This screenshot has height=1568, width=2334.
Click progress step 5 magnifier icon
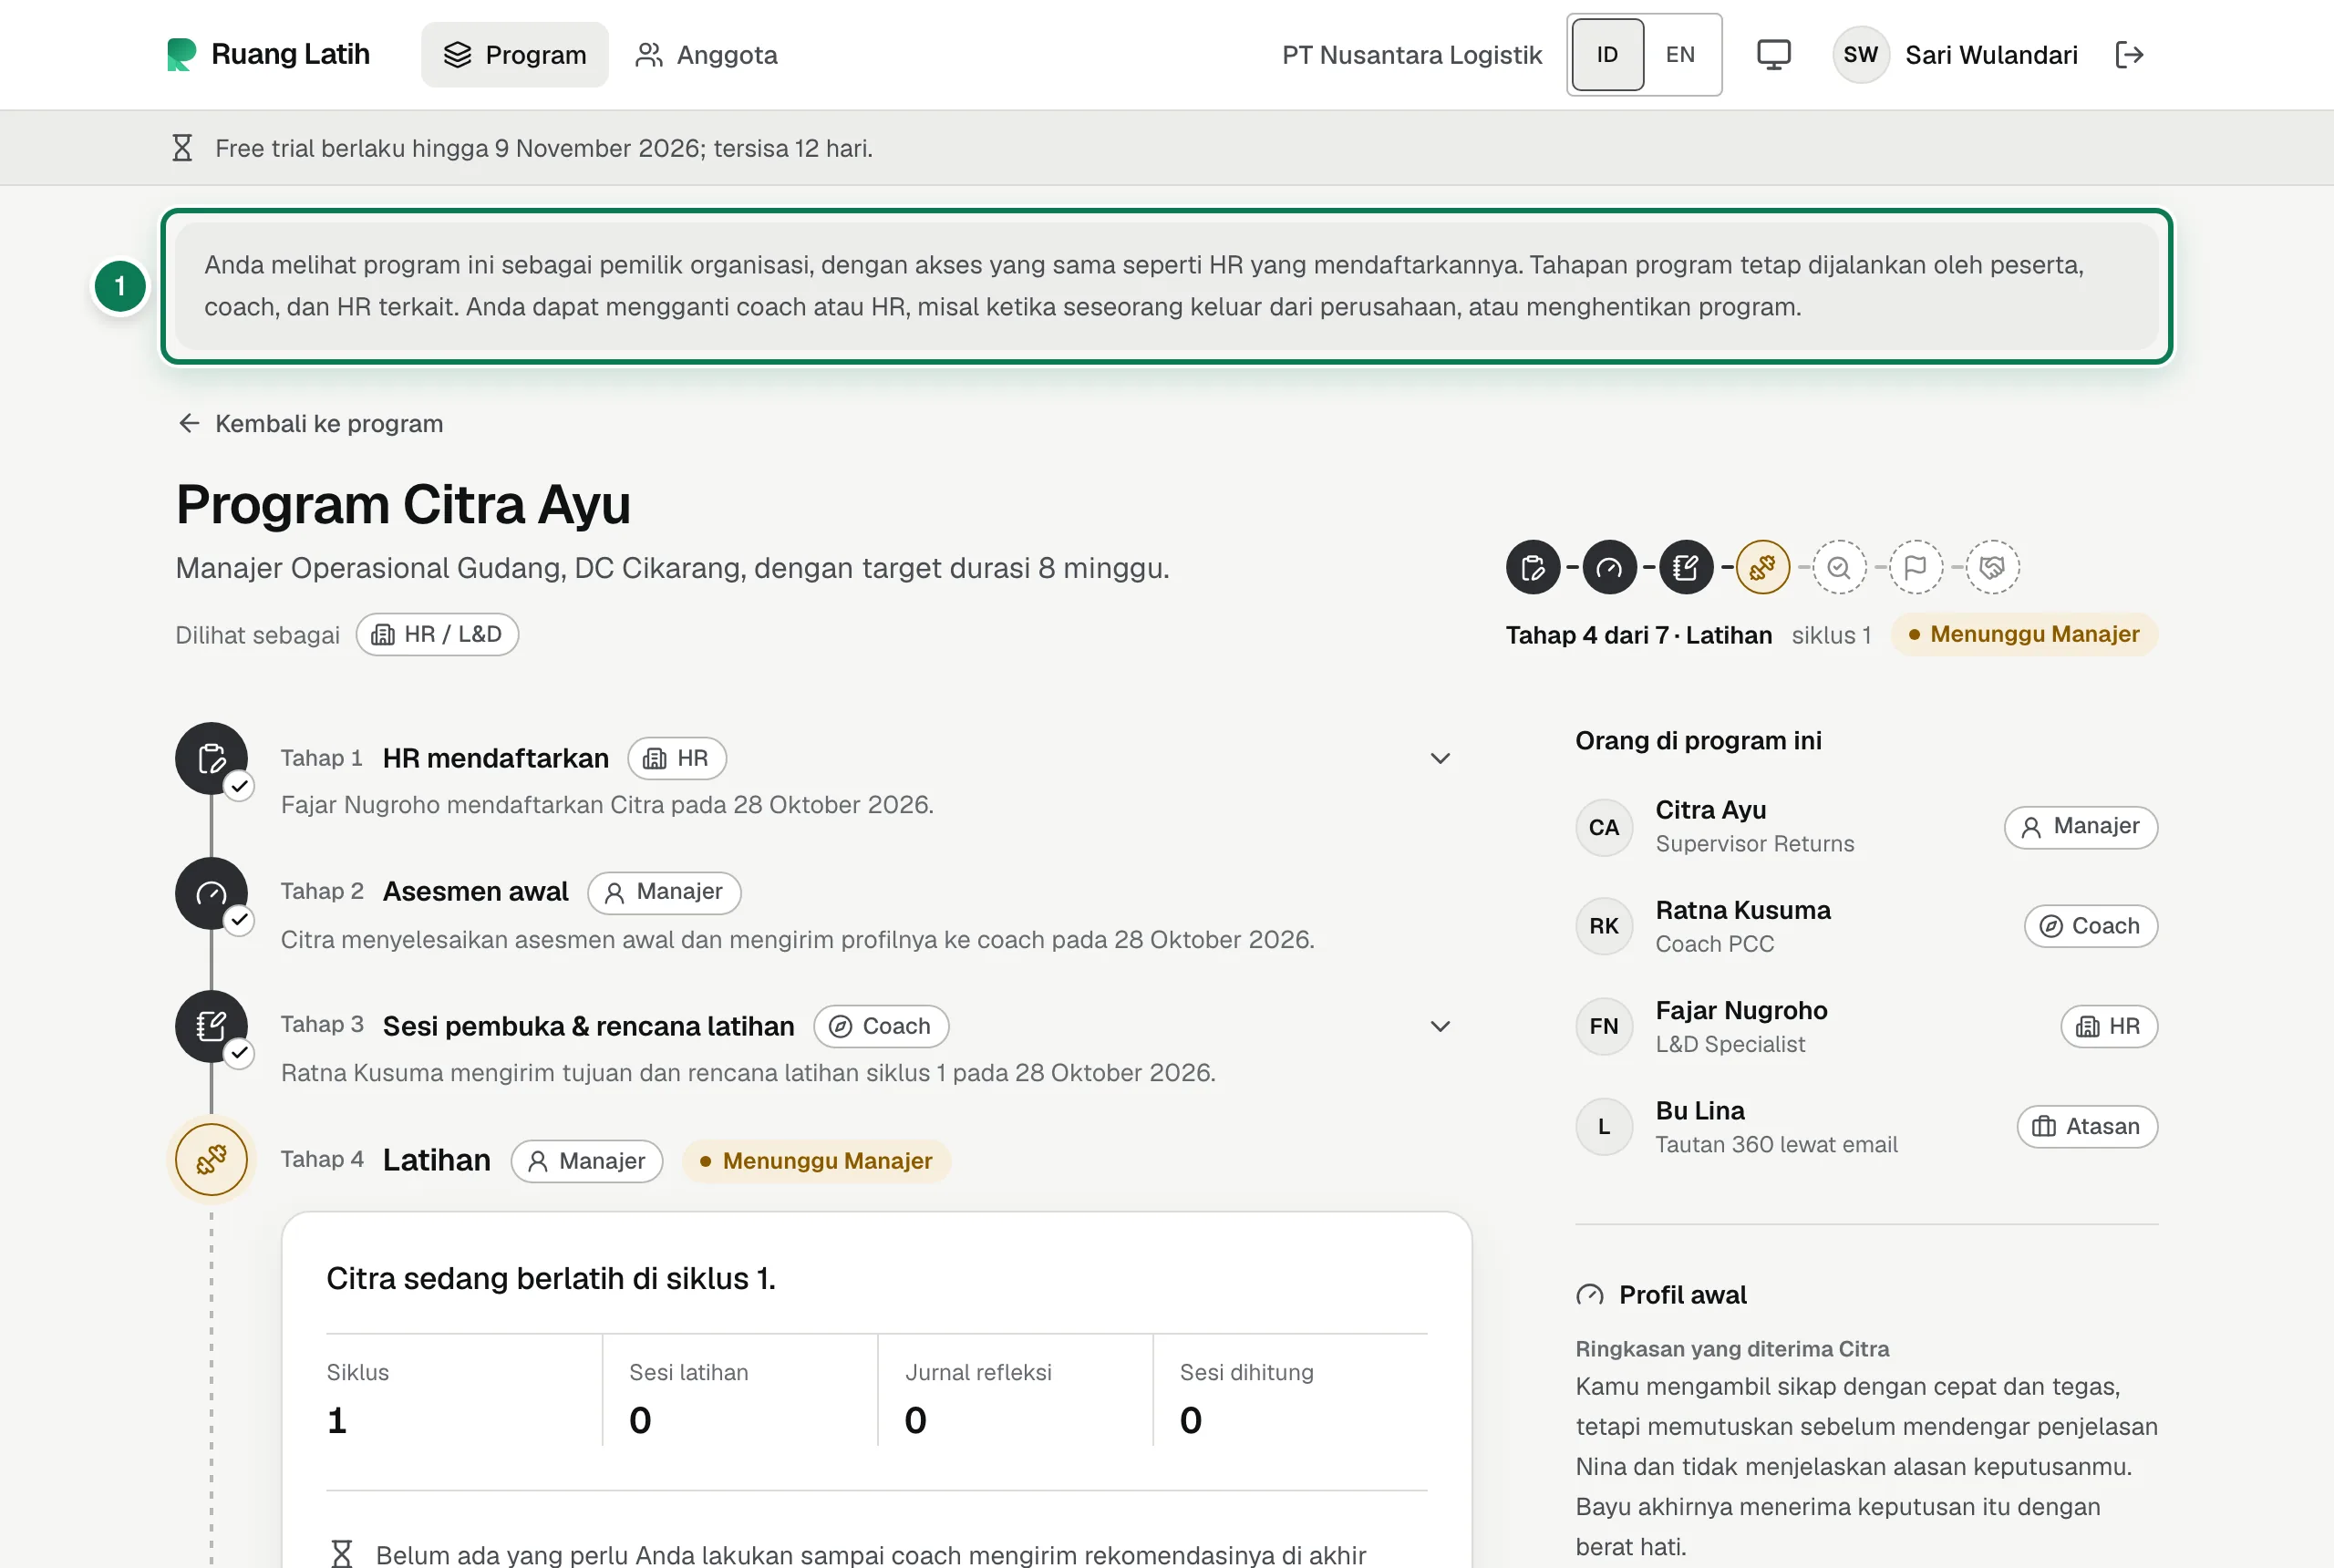pos(1839,567)
